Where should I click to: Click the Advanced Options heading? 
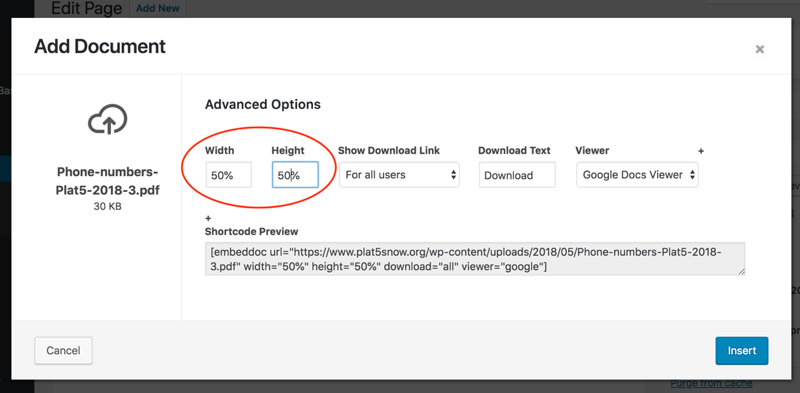pyautogui.click(x=263, y=105)
